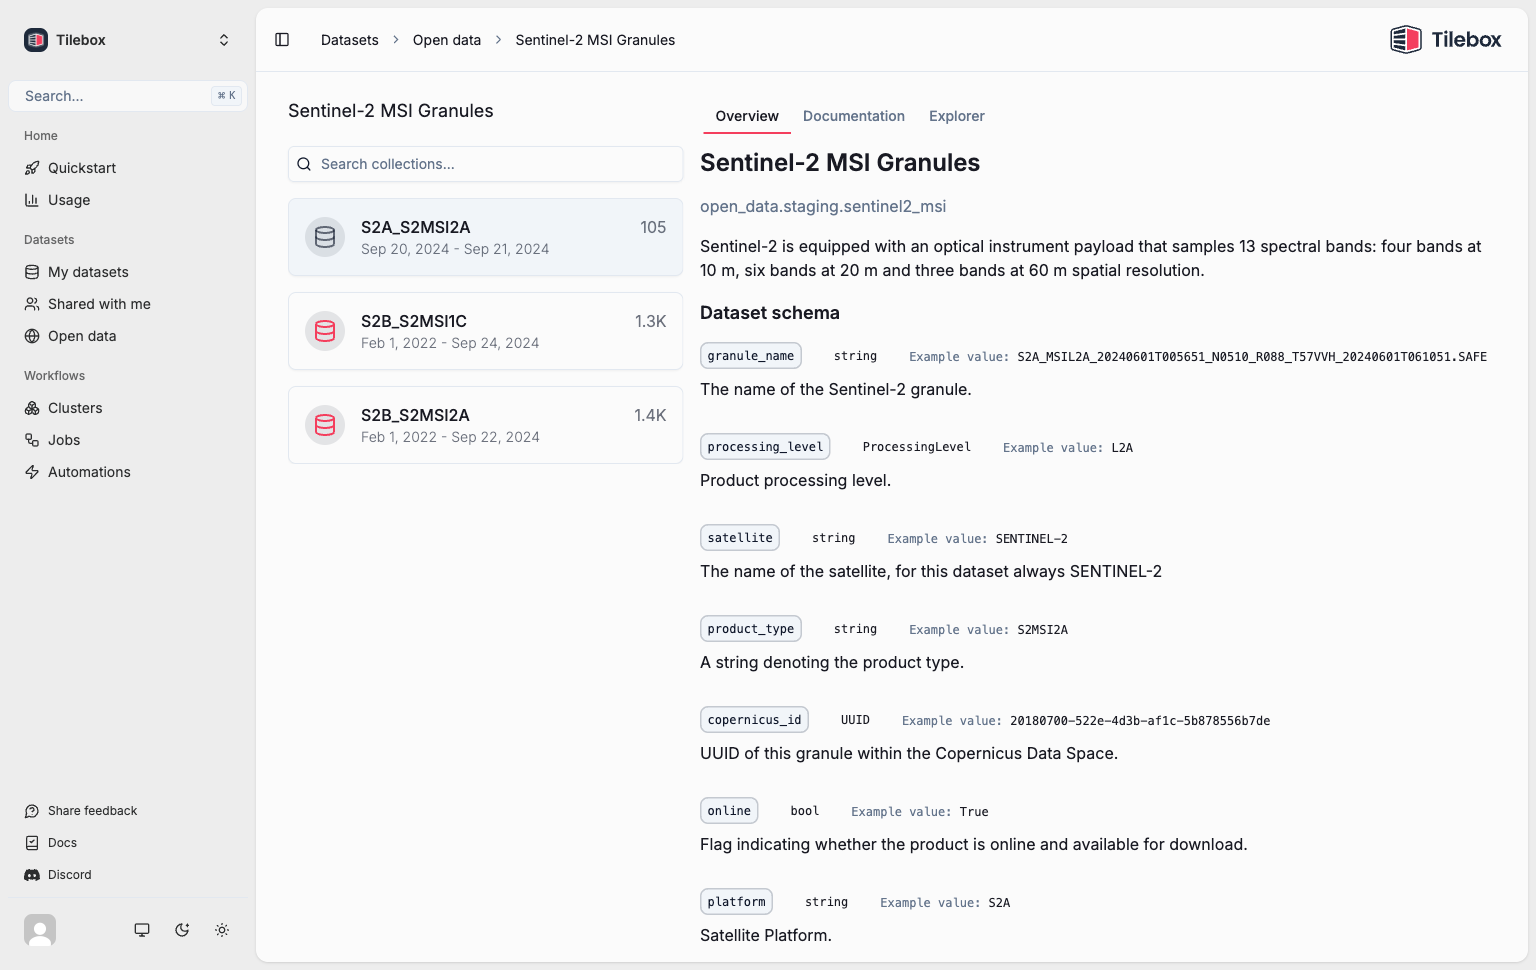The height and width of the screenshot is (970, 1536).
Task: Open Share feedback link
Action: pos(92,811)
